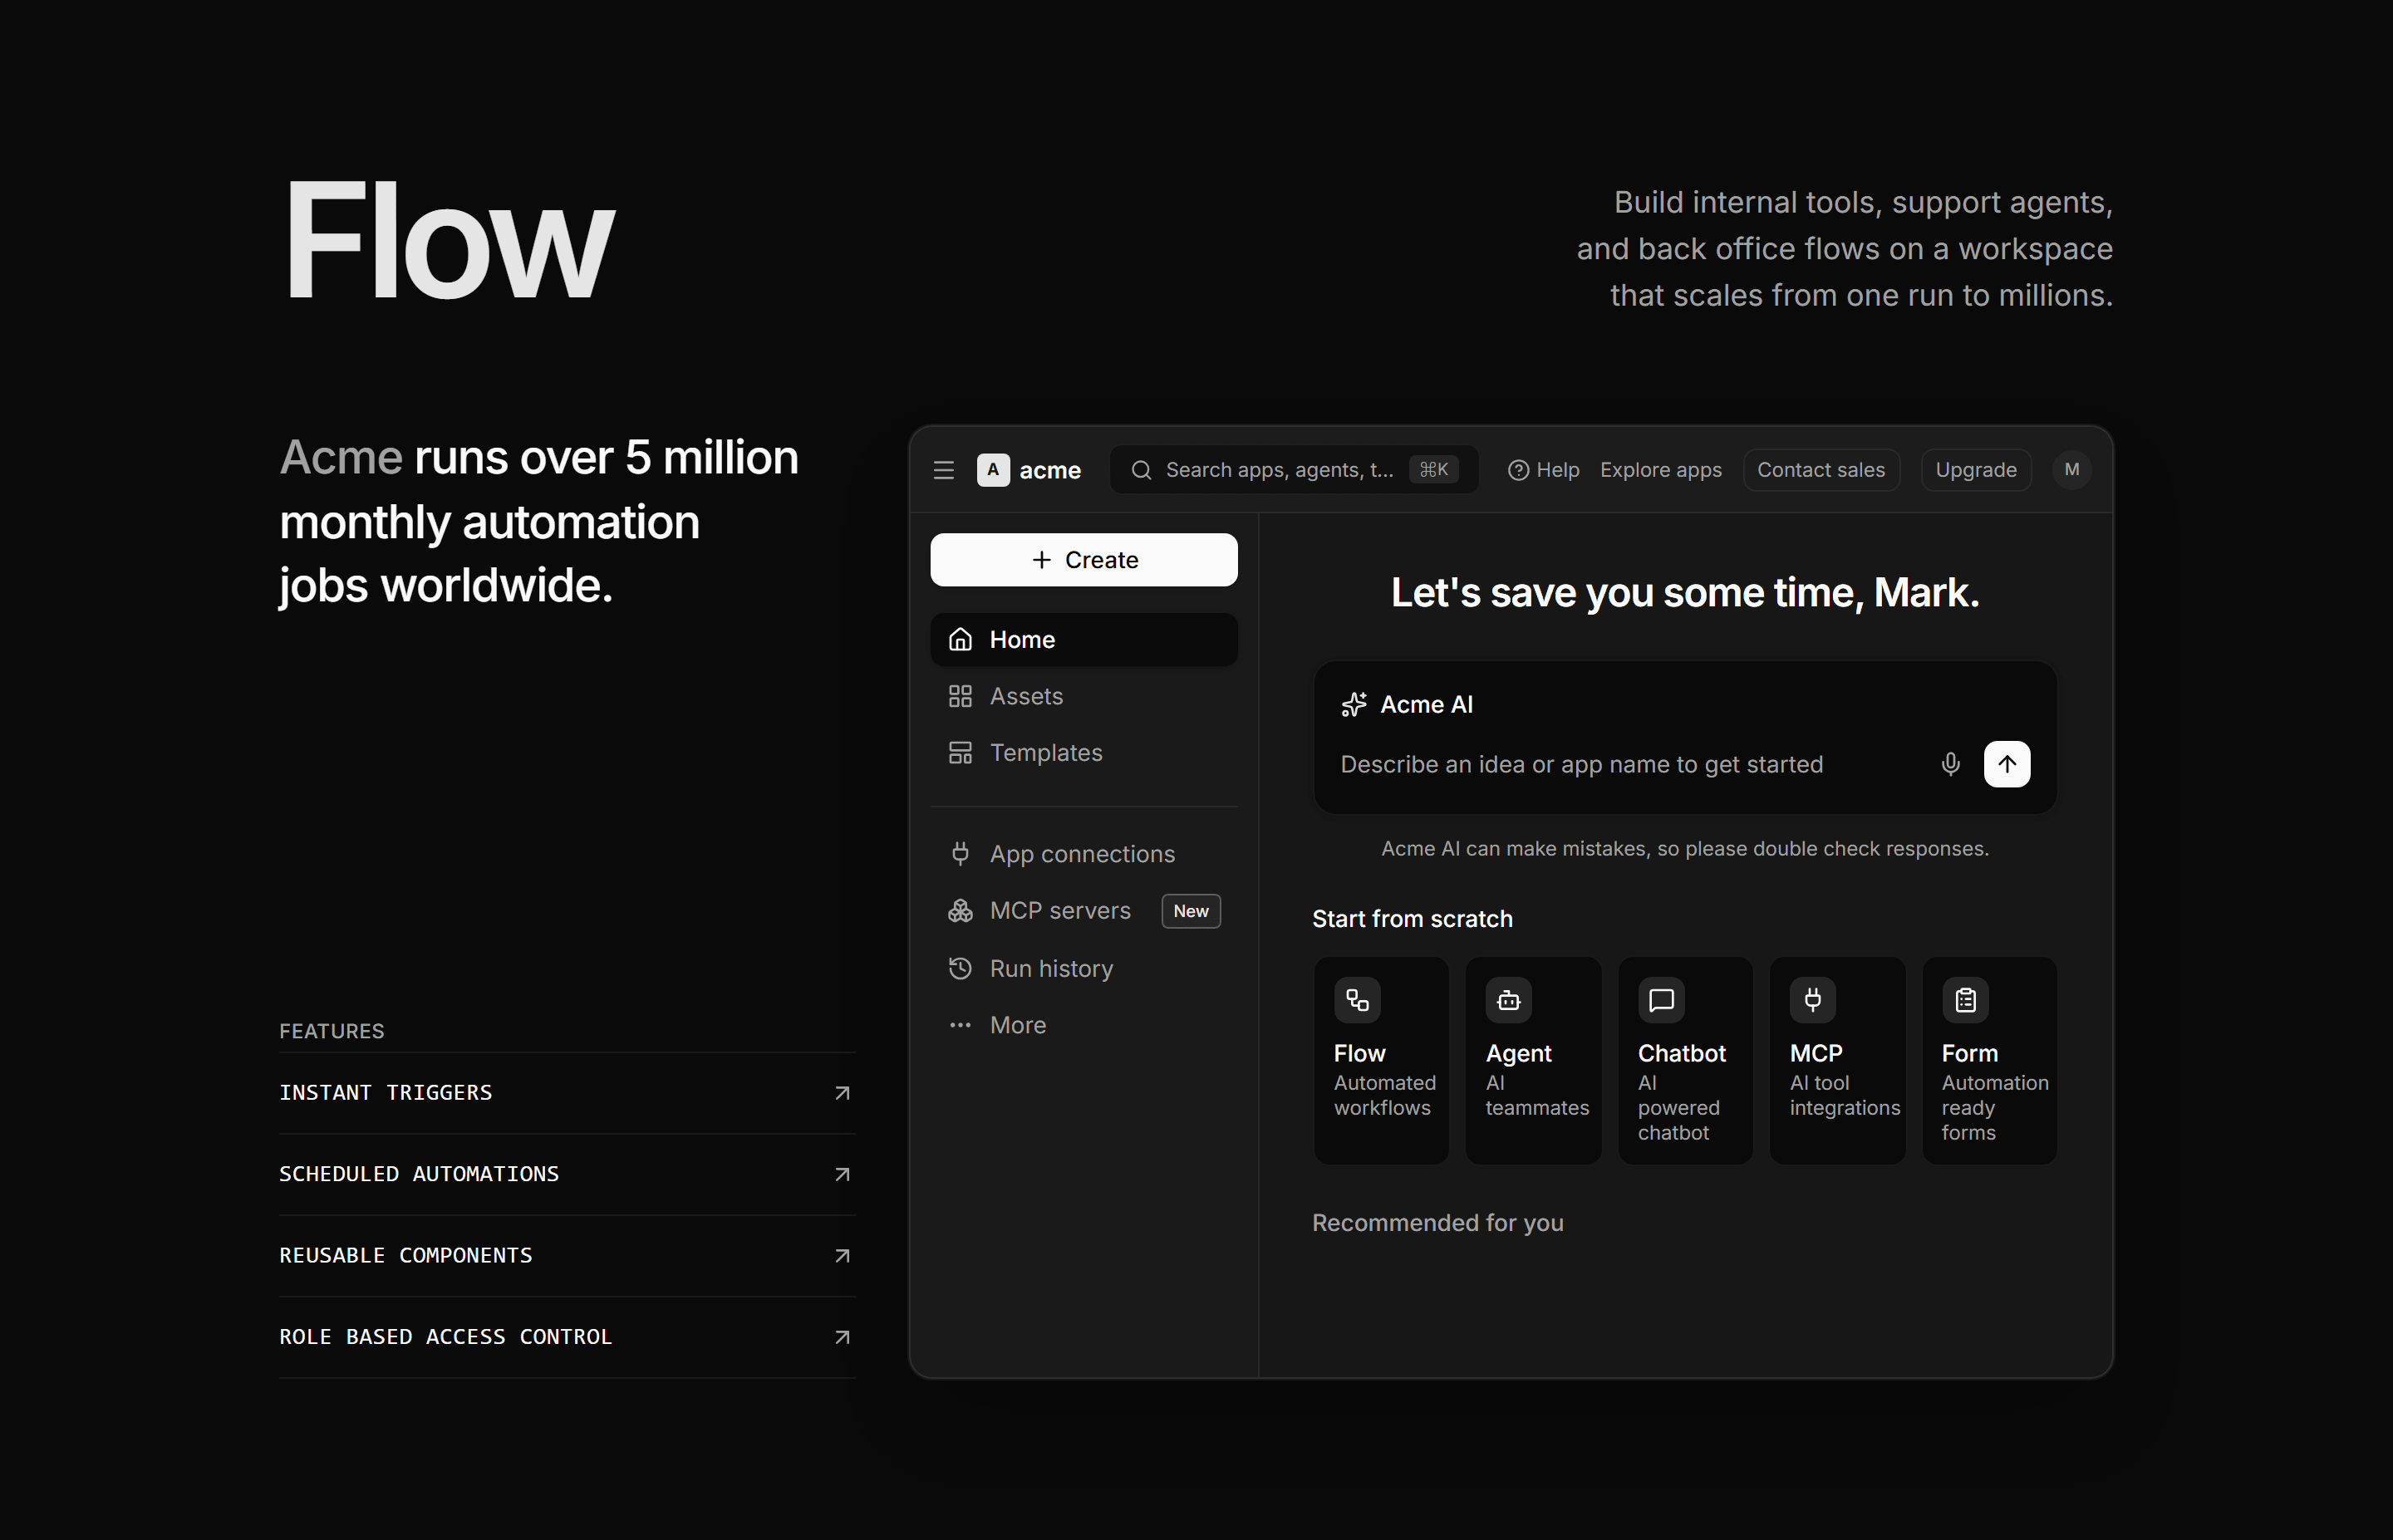
Task: Click the Flow card title text
Action: point(1359,1054)
